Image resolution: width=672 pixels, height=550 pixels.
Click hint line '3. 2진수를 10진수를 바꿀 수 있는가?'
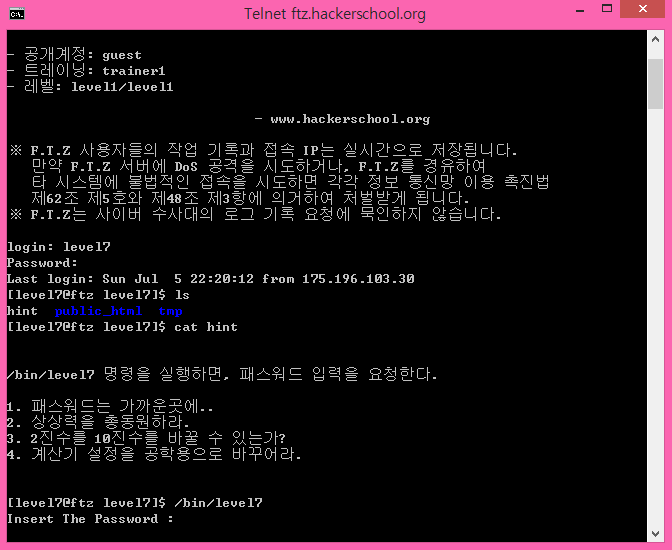point(146,438)
